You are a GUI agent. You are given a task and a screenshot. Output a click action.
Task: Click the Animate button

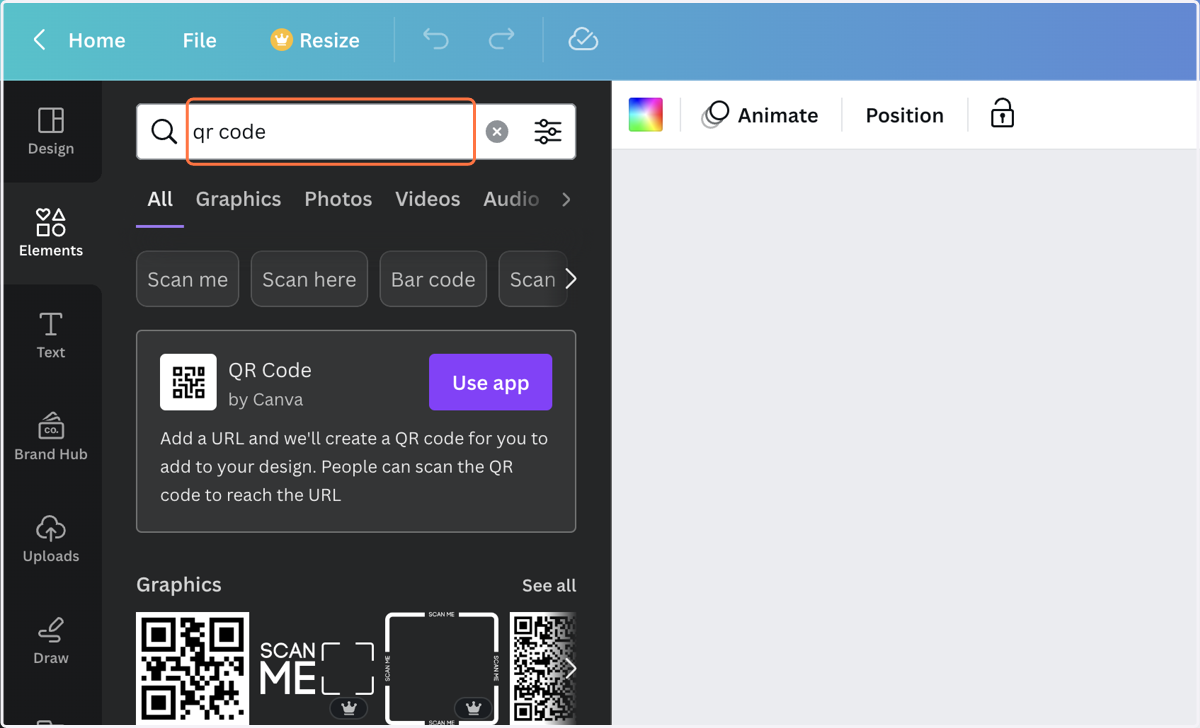[x=760, y=115]
